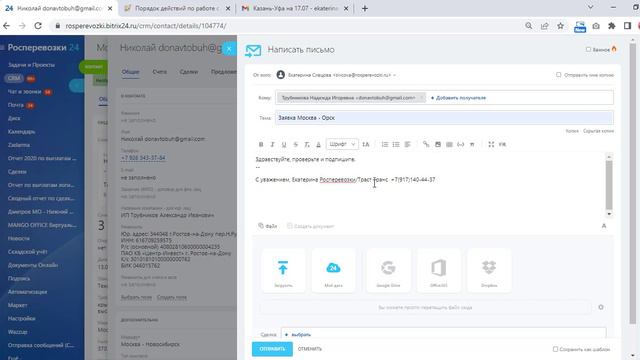Bookmark this page with the star icon
This screenshot has height=360, width=640.
[560, 26]
